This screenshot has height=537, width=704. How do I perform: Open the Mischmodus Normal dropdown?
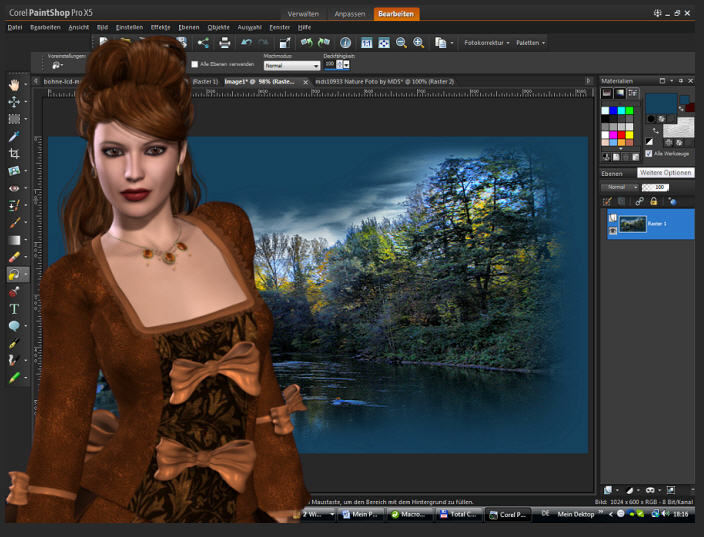coord(290,65)
